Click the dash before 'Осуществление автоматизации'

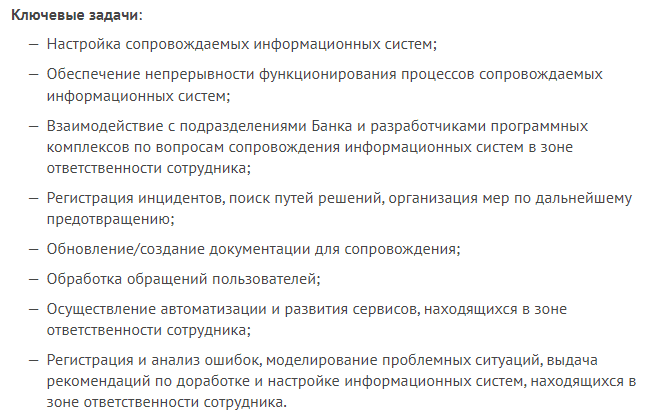click(34, 310)
